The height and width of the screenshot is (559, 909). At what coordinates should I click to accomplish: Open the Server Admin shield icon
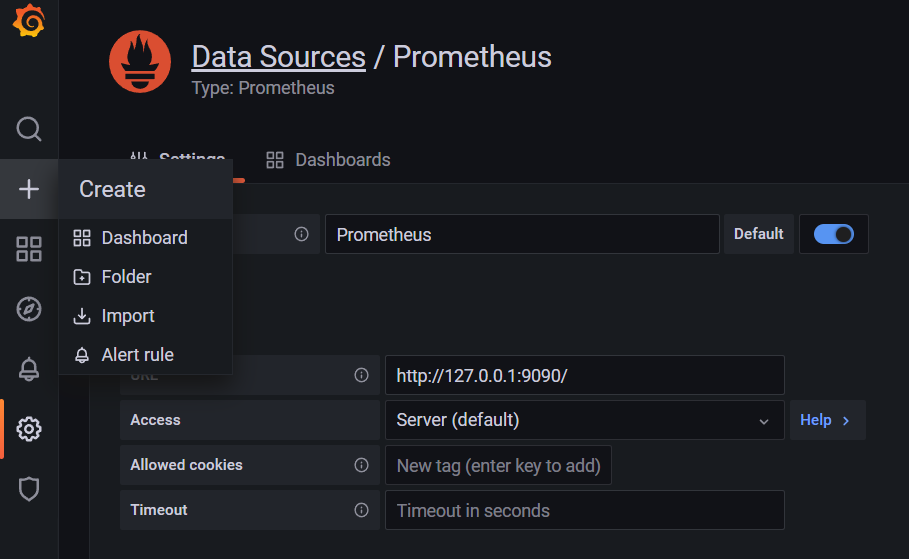(29, 489)
